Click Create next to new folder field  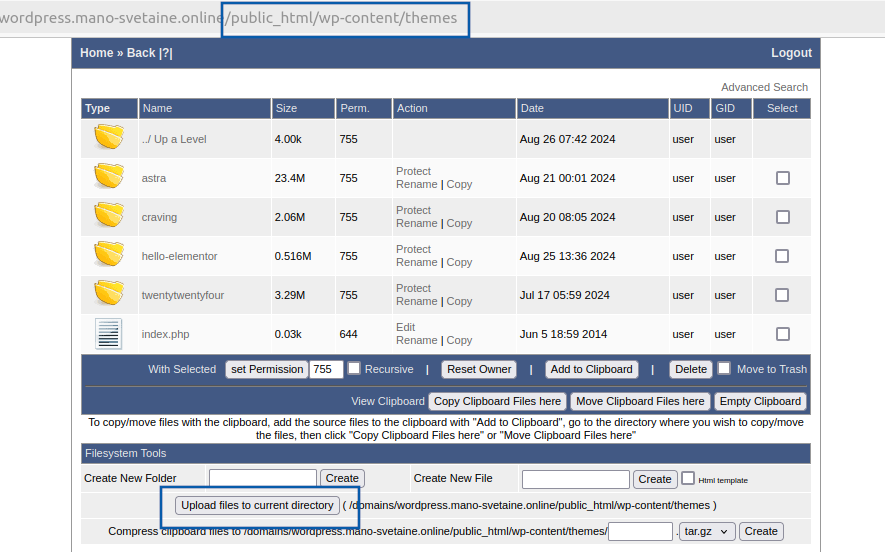click(342, 478)
